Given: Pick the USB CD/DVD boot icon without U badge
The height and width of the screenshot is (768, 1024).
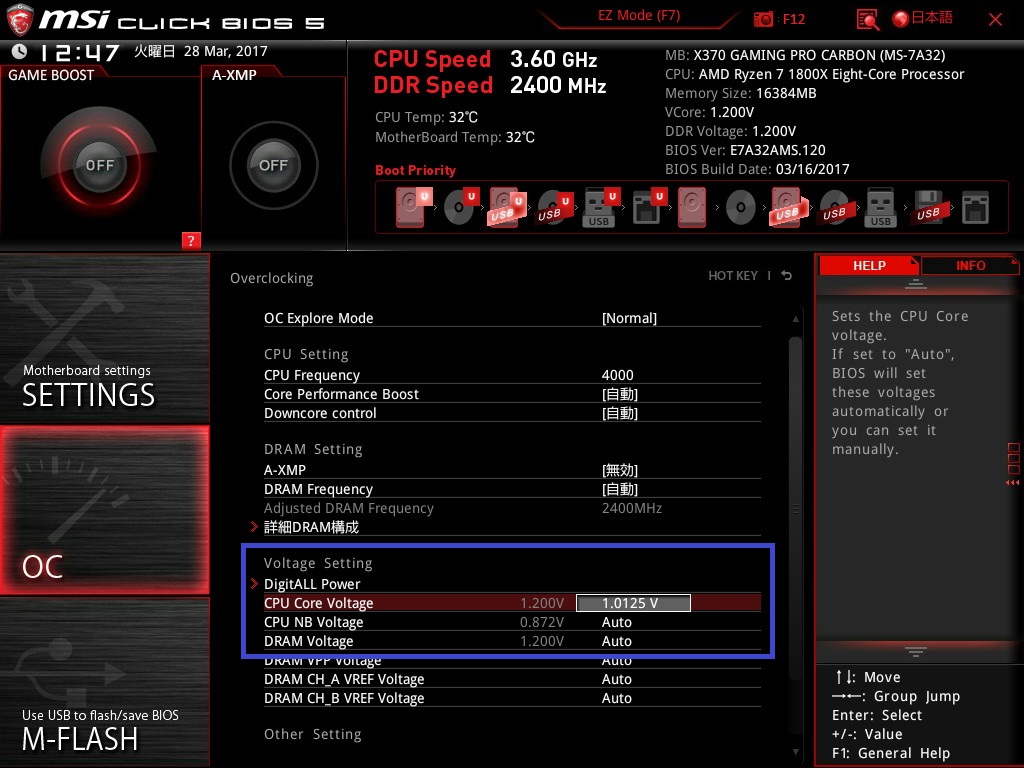Looking at the screenshot, I should (x=834, y=208).
